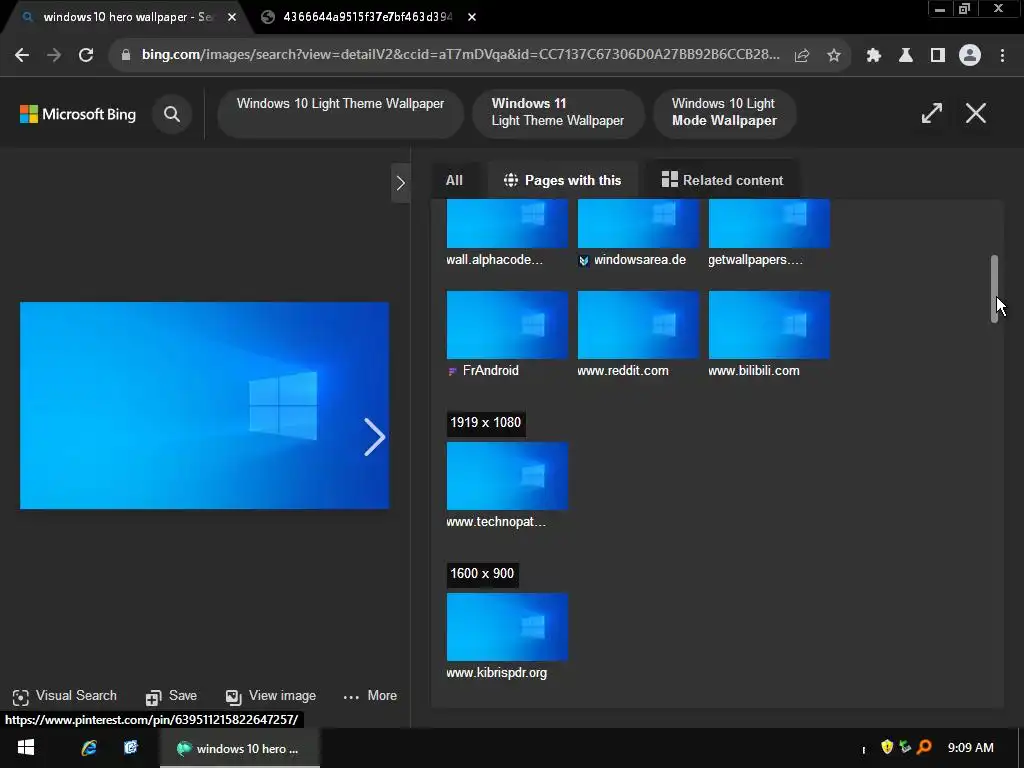Click the address bar URL

coord(460,55)
